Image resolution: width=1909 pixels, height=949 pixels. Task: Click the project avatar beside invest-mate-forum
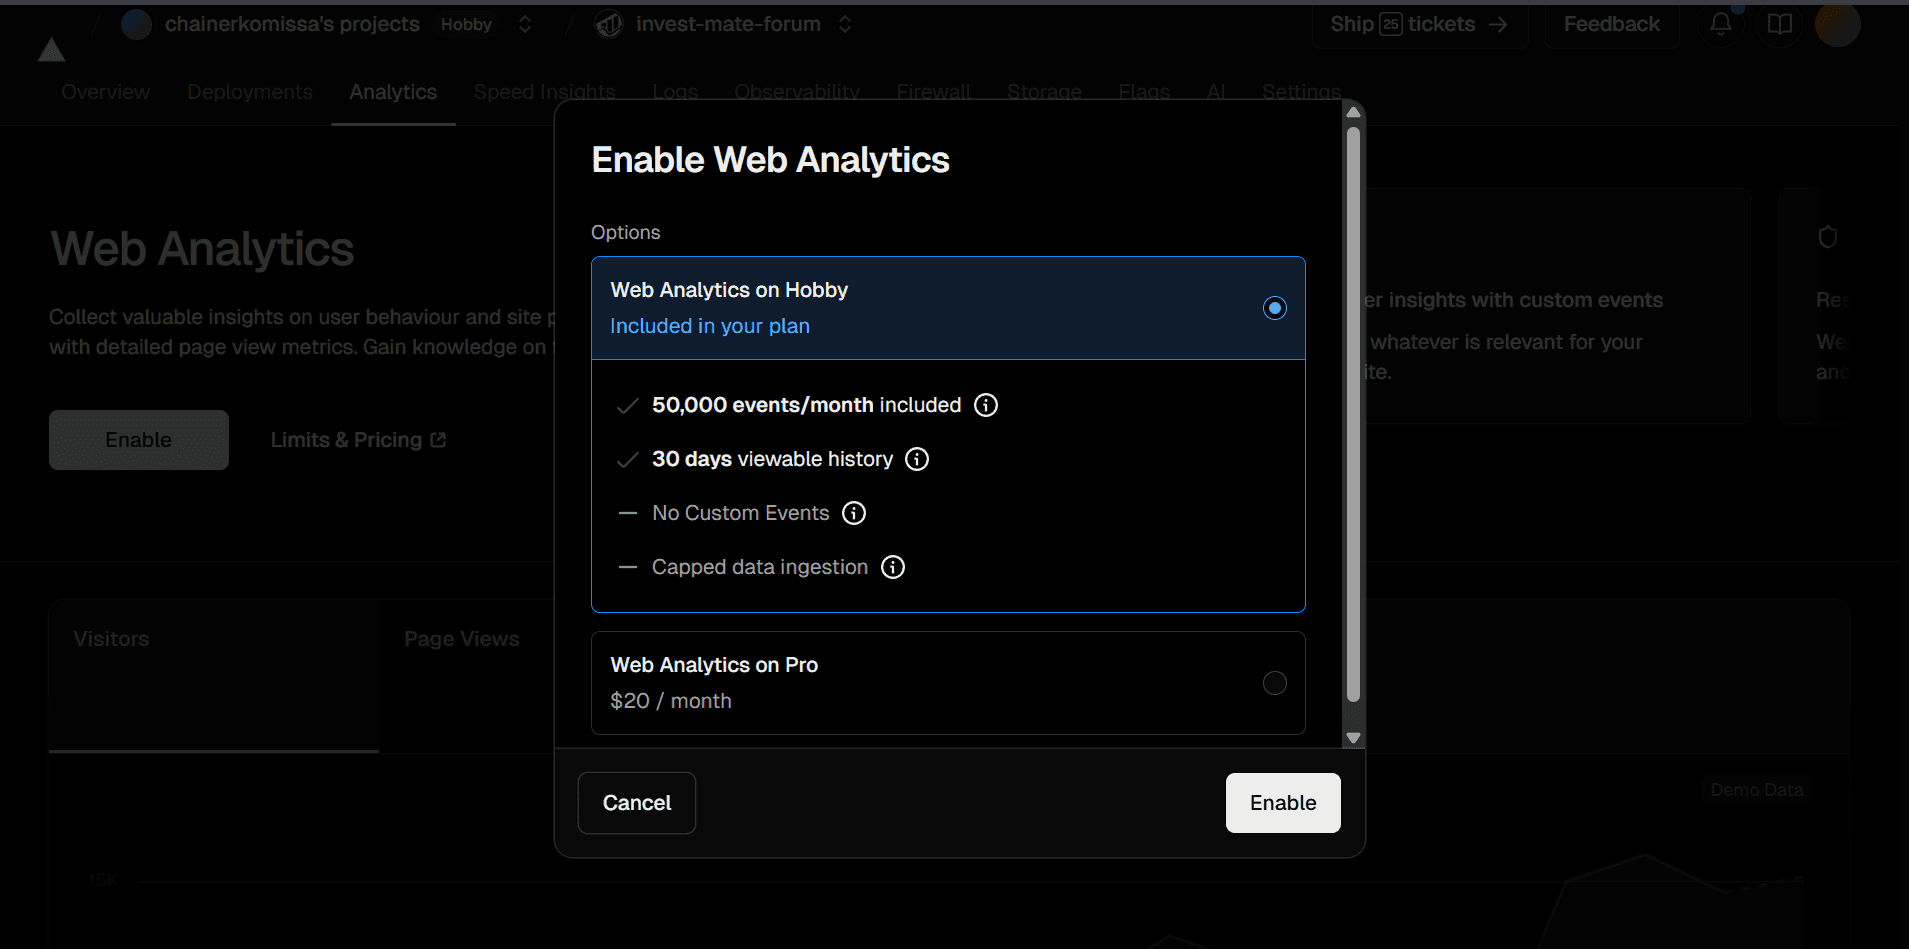pyautogui.click(x=609, y=23)
